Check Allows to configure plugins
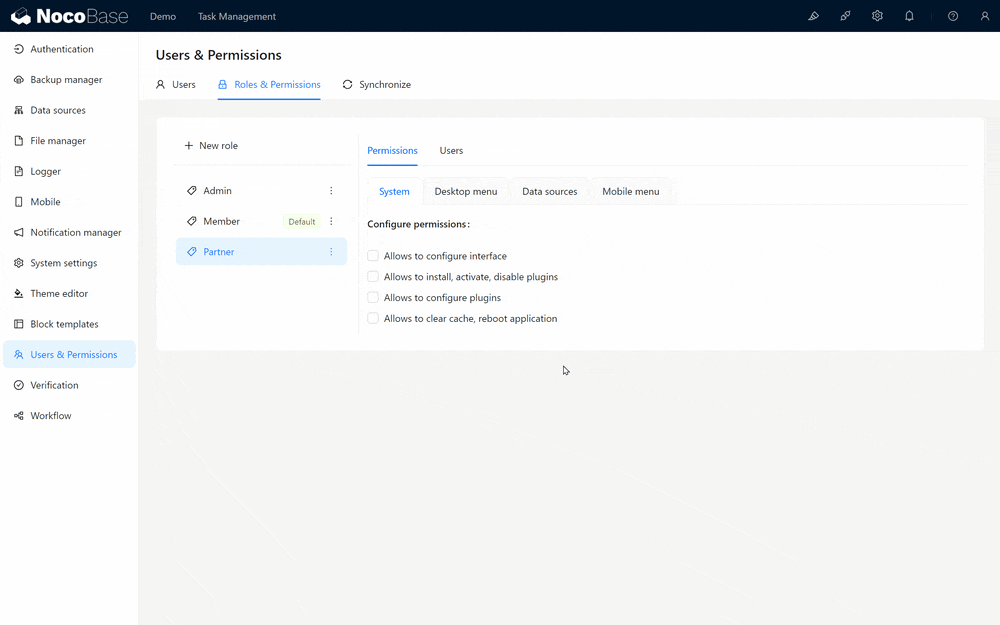The width and height of the screenshot is (1000, 625). click(x=373, y=298)
